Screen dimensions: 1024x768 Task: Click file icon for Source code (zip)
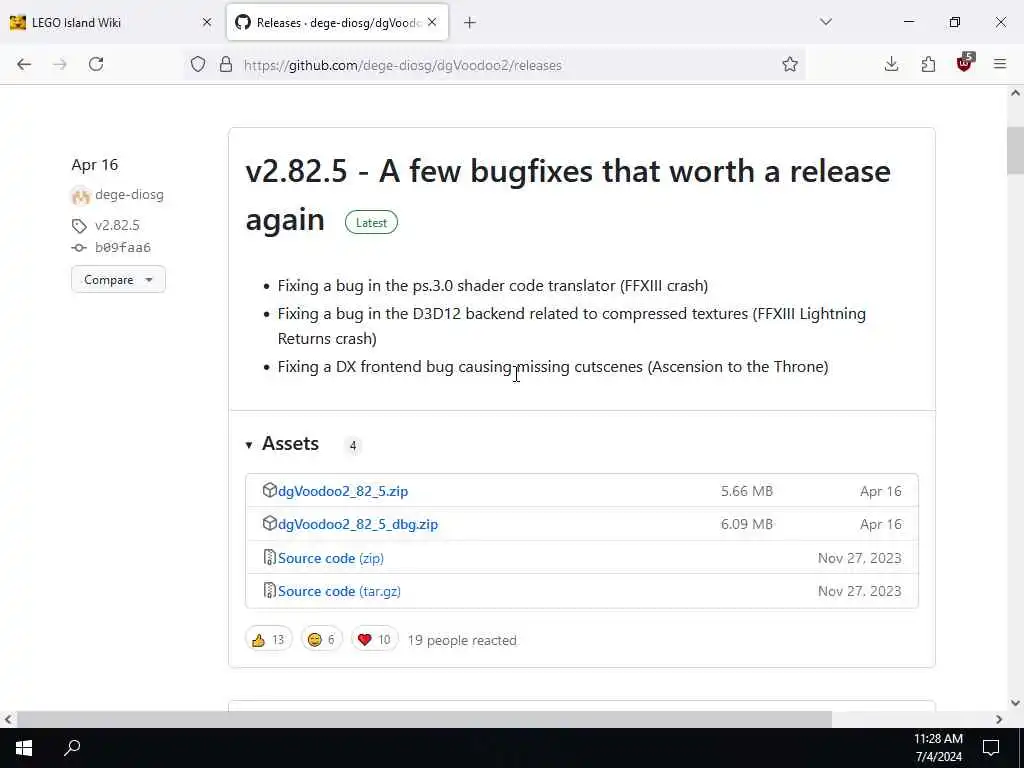coord(269,557)
